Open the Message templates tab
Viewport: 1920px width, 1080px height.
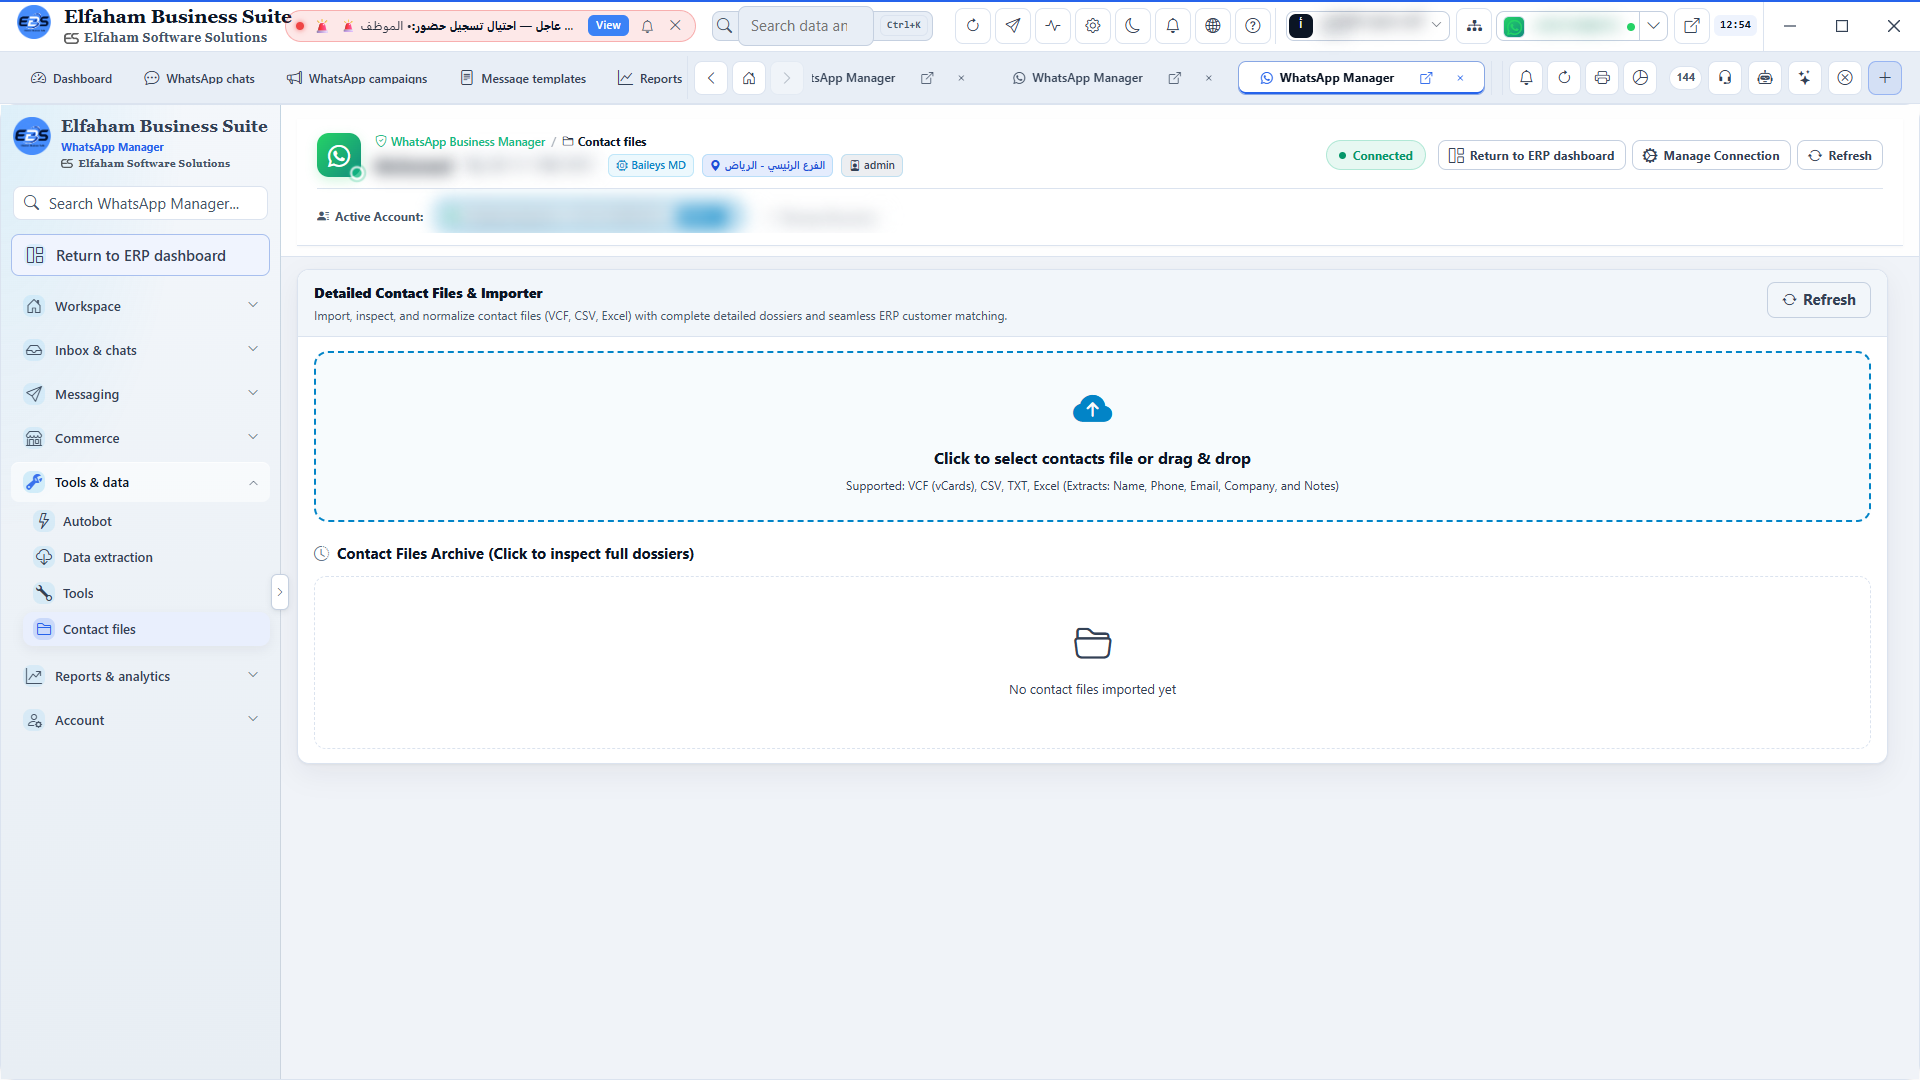coord(523,78)
